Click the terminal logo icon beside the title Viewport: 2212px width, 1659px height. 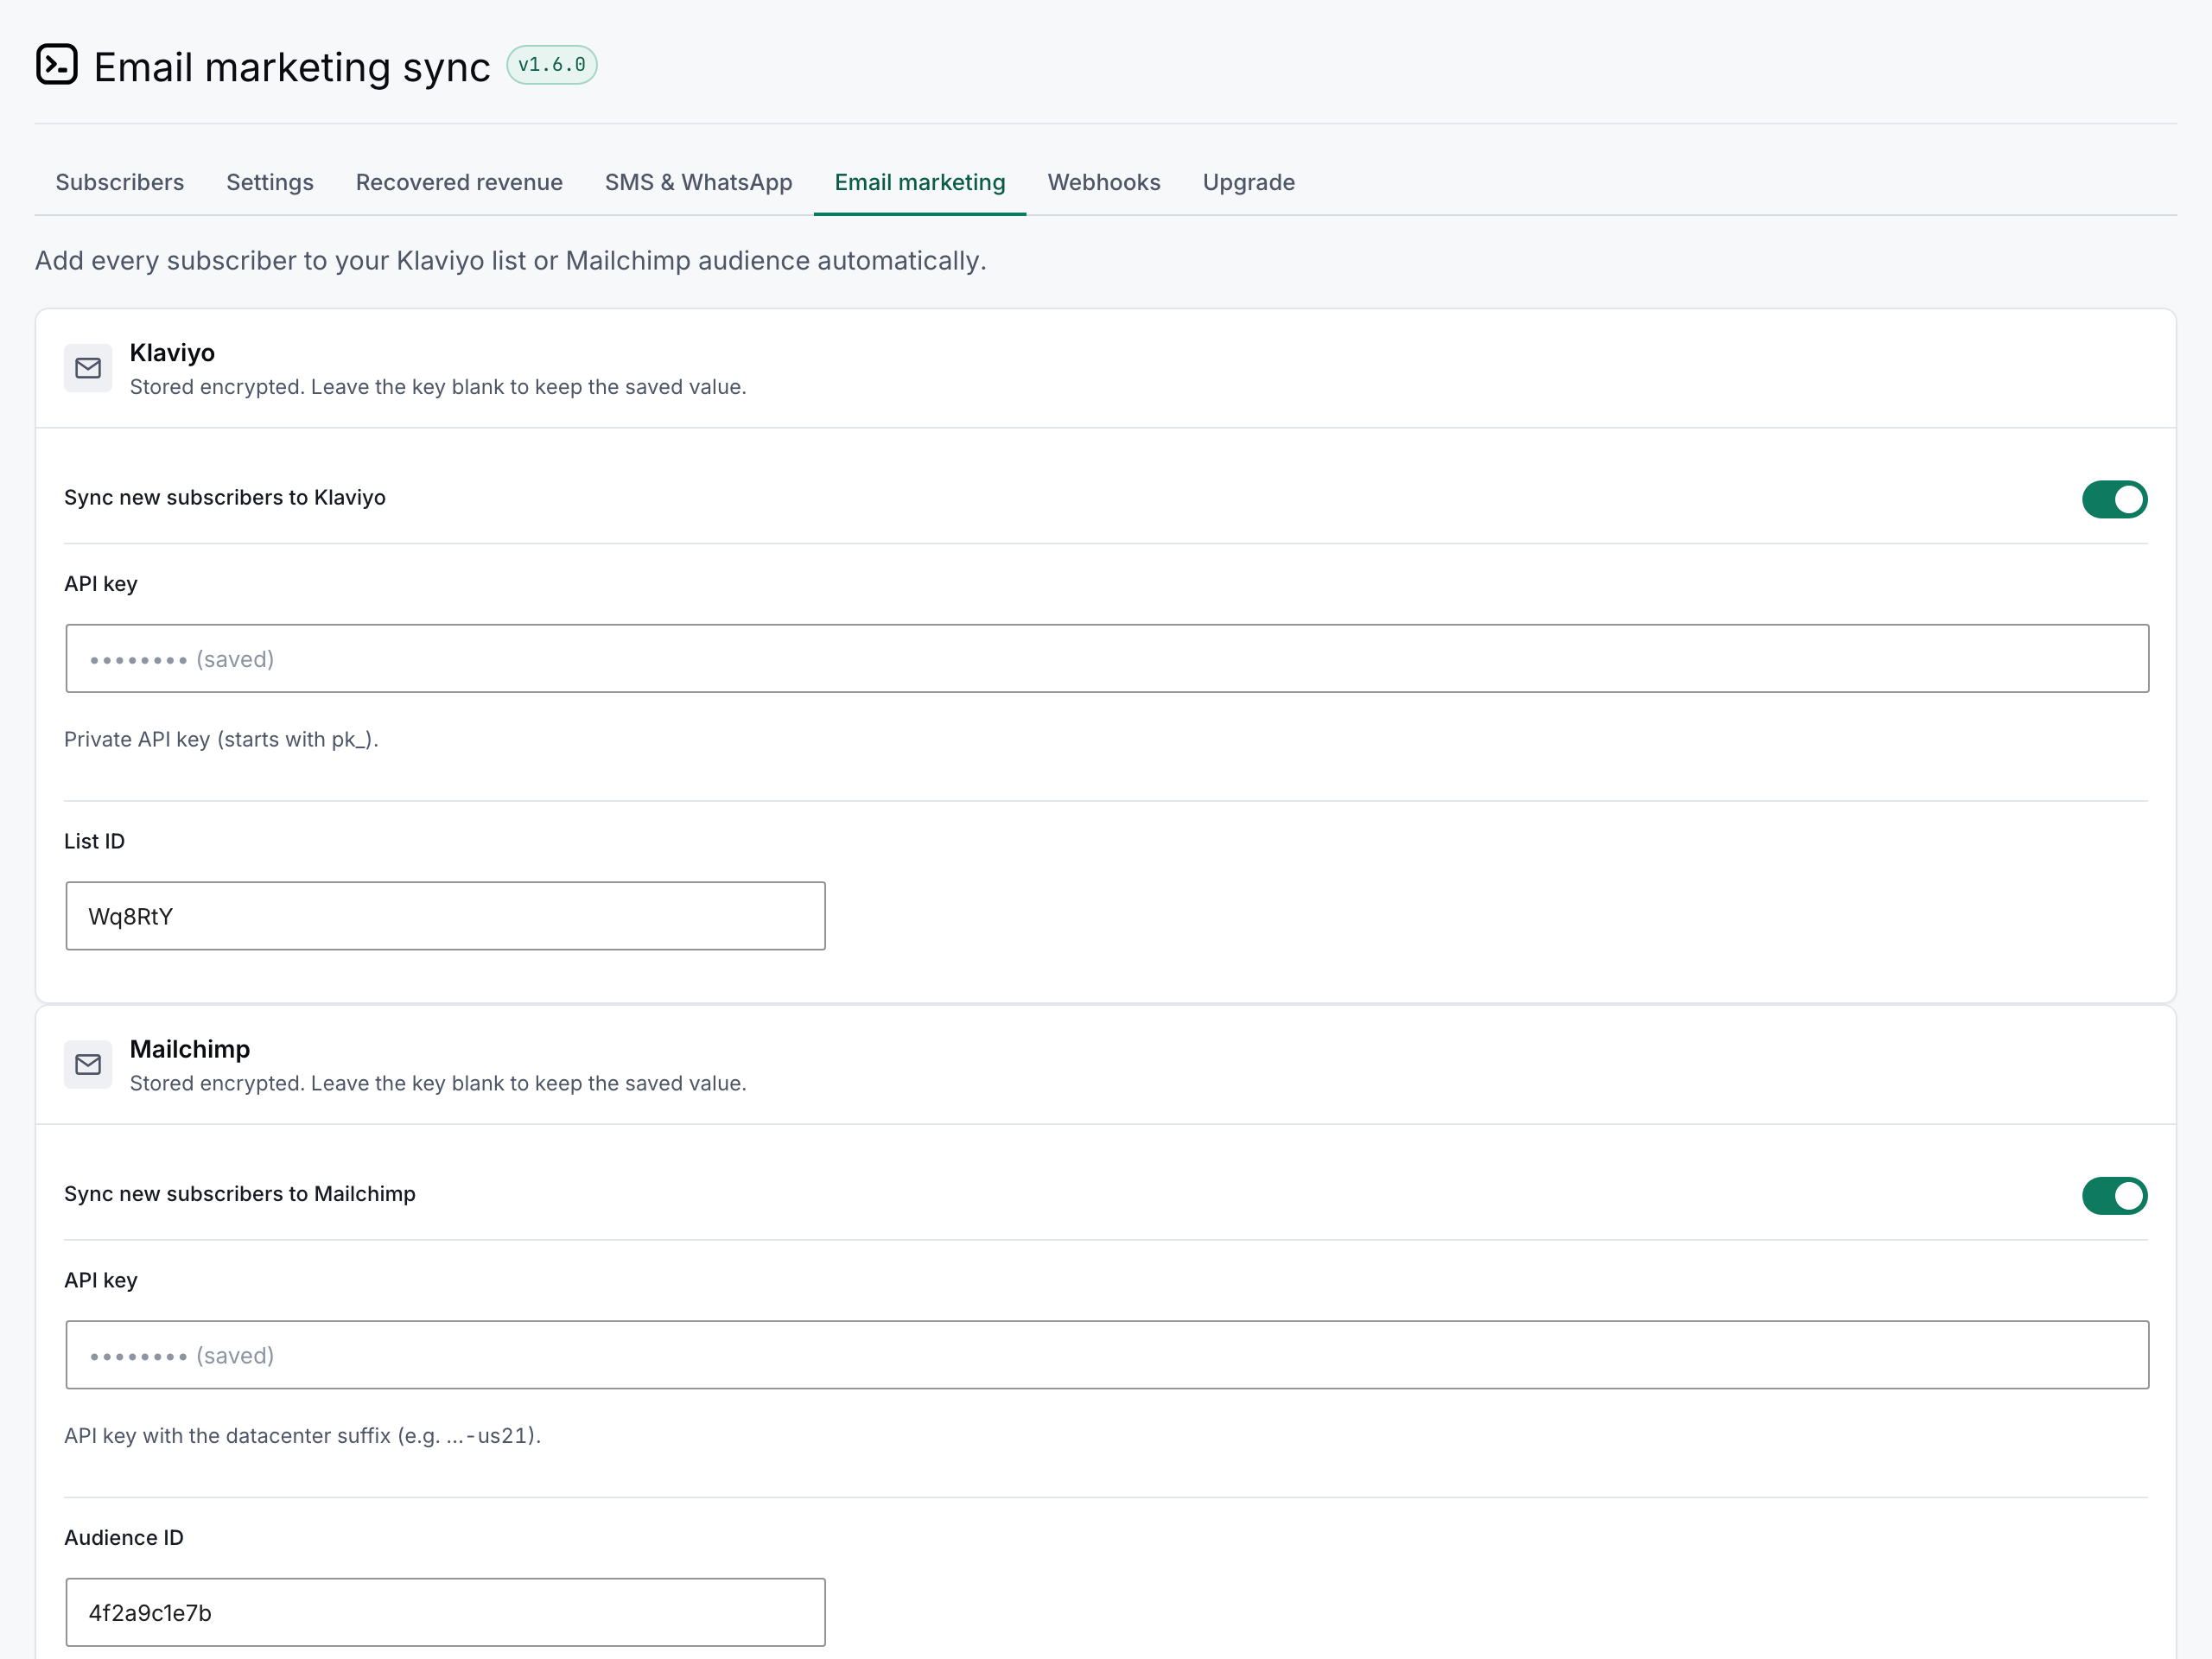coord(57,65)
